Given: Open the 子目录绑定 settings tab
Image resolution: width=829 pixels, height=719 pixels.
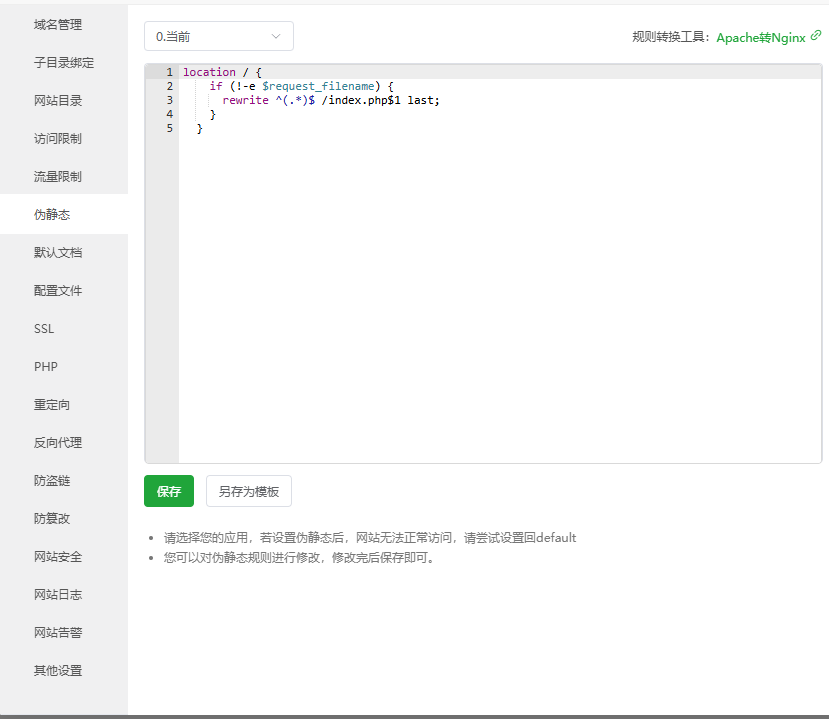Looking at the screenshot, I should (x=51, y=62).
